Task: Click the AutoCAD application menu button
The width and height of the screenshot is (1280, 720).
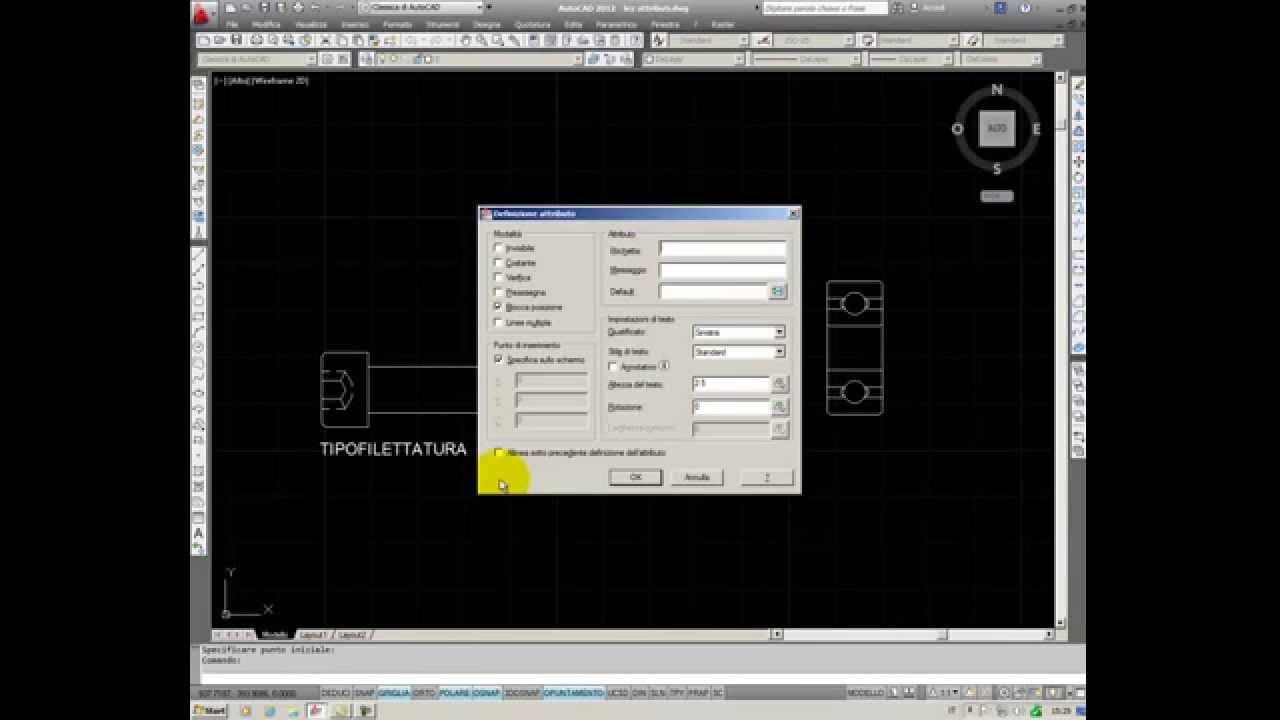Action: point(203,12)
